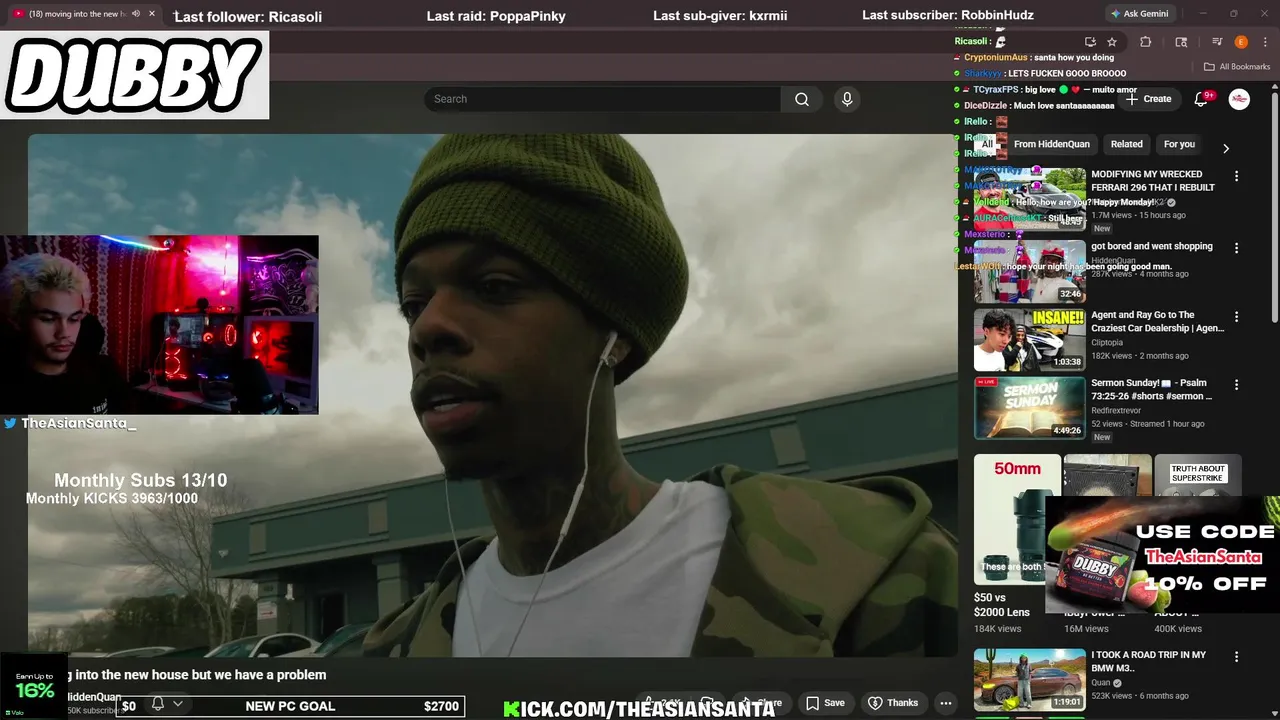Open more actions three dots under video
1280x720 pixels.
click(x=945, y=703)
